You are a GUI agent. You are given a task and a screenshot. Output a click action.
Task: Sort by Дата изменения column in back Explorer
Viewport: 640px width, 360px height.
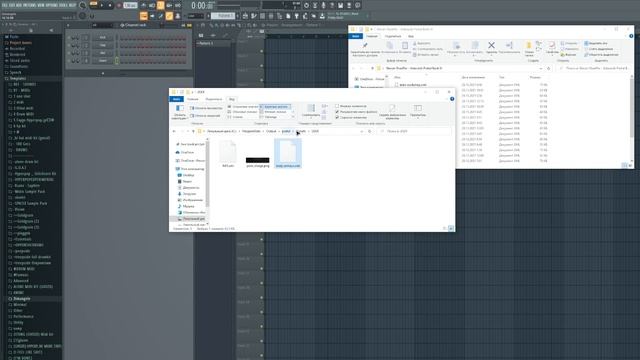pyautogui.click(x=473, y=77)
